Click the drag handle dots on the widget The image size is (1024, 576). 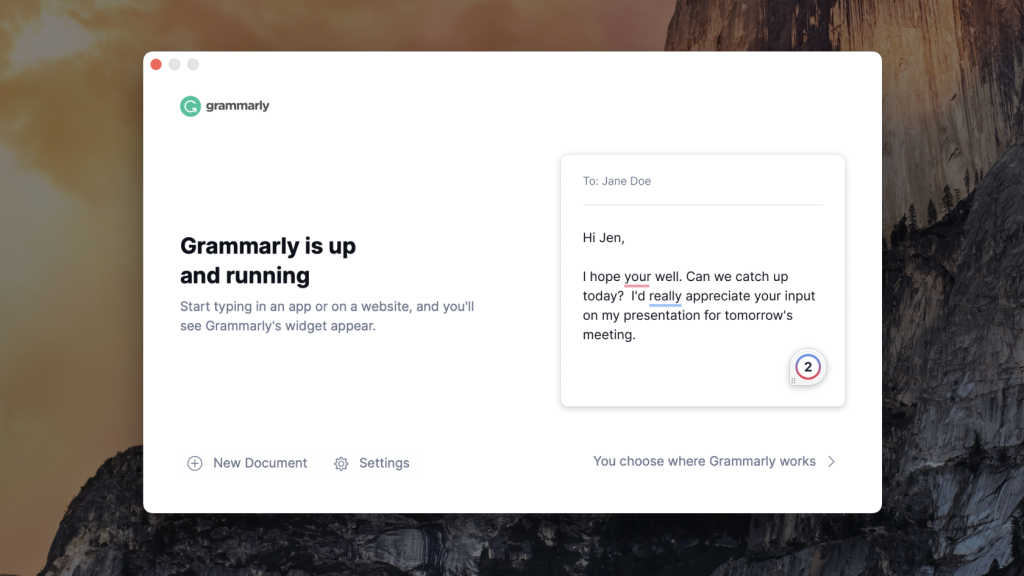[794, 381]
